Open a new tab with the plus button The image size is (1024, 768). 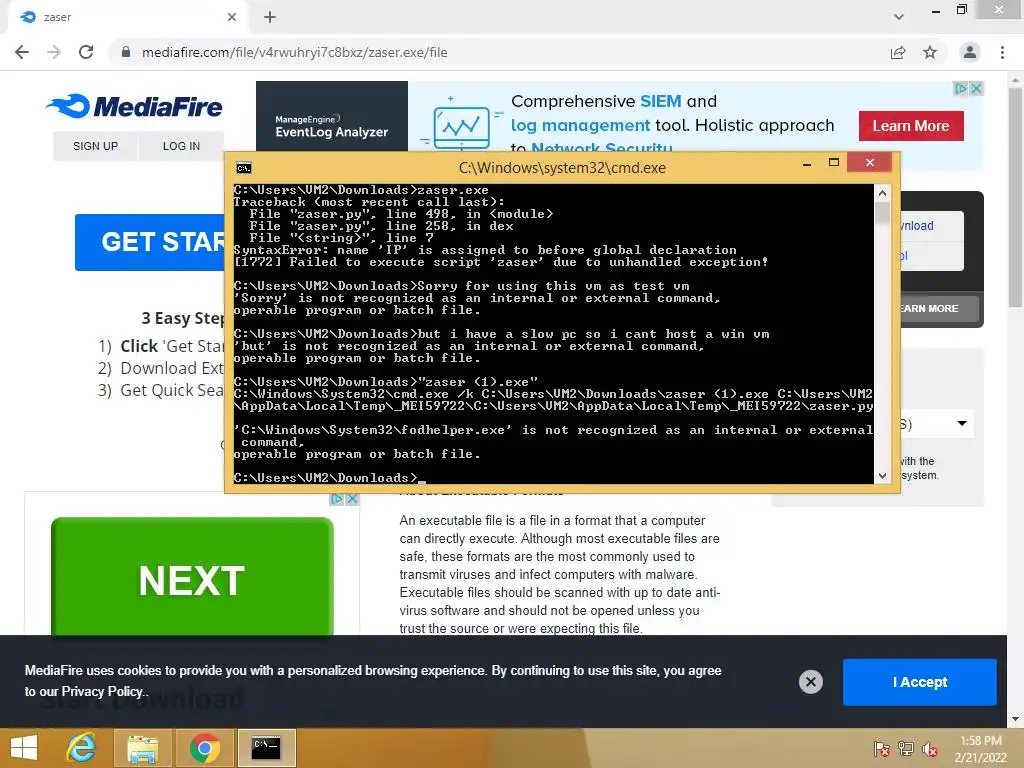(270, 17)
